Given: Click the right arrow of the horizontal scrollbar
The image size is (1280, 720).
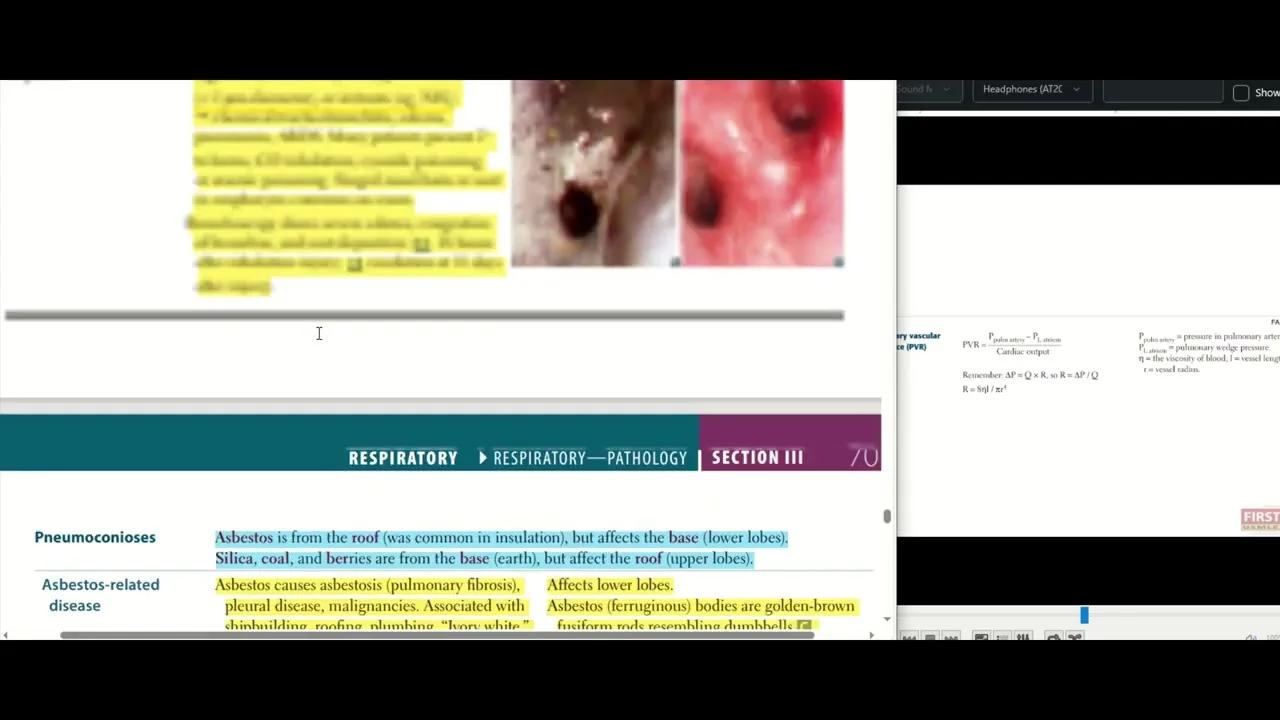Looking at the screenshot, I should point(871,634).
